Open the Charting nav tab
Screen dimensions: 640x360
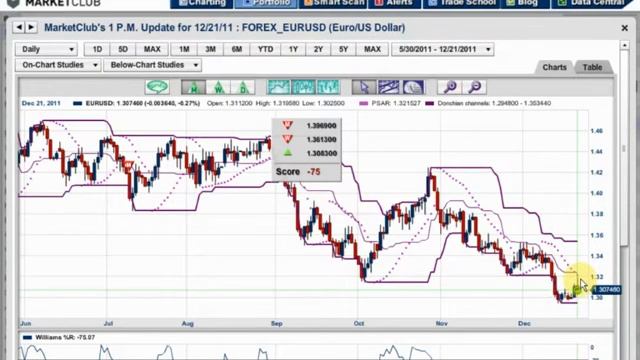point(202,3)
